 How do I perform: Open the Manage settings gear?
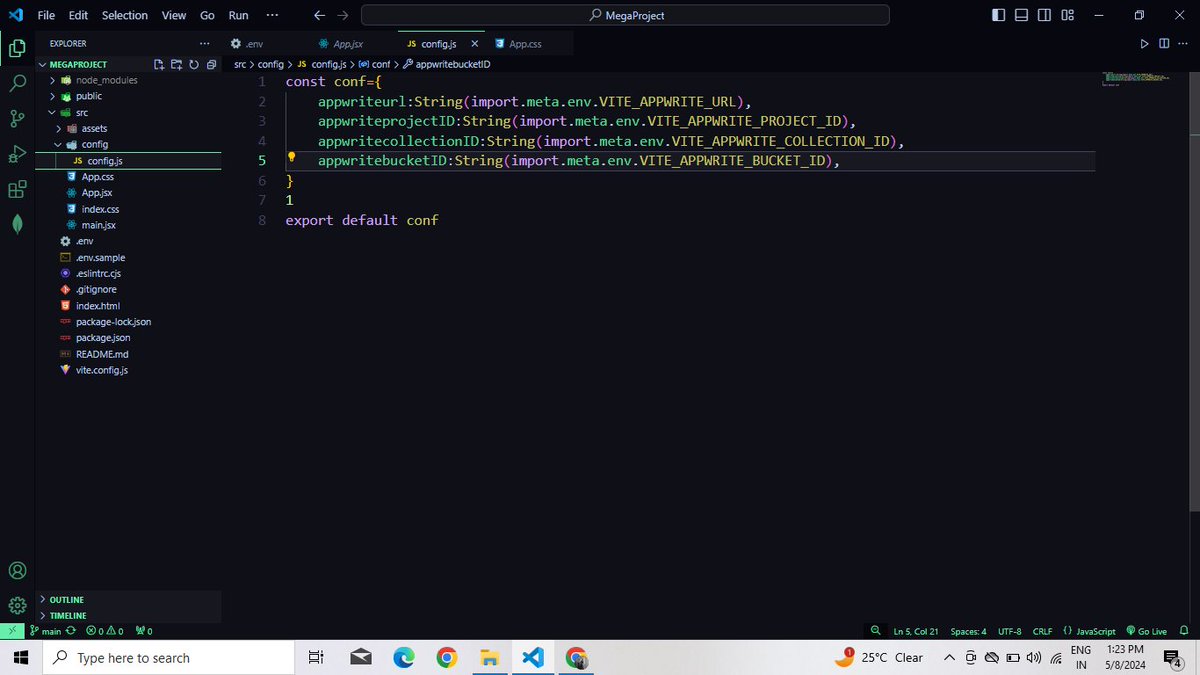(x=17, y=605)
